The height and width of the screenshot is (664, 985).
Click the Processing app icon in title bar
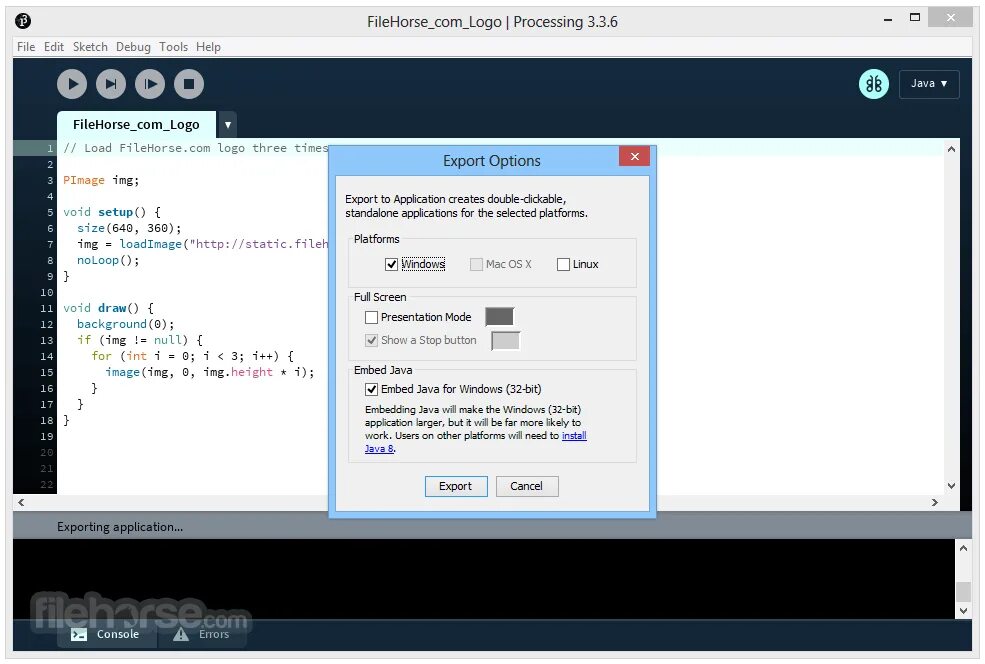click(x=23, y=21)
